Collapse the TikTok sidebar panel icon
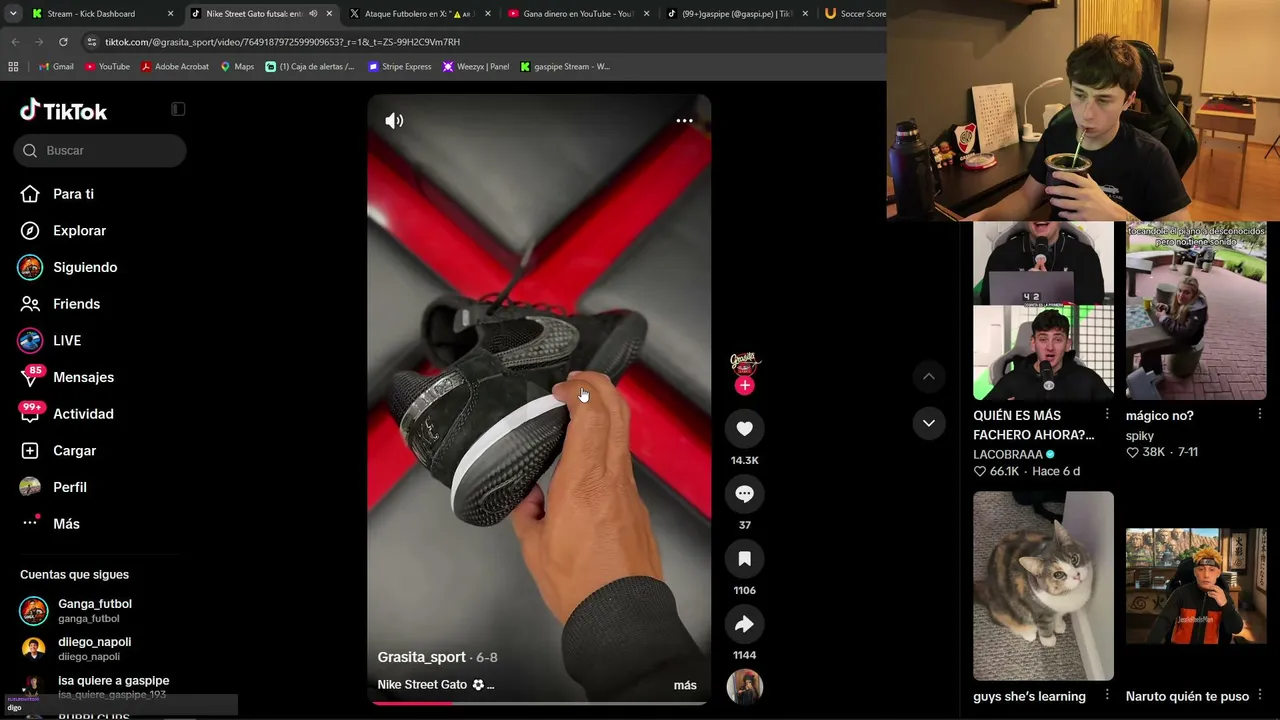Image resolution: width=1280 pixels, height=720 pixels. [x=178, y=109]
